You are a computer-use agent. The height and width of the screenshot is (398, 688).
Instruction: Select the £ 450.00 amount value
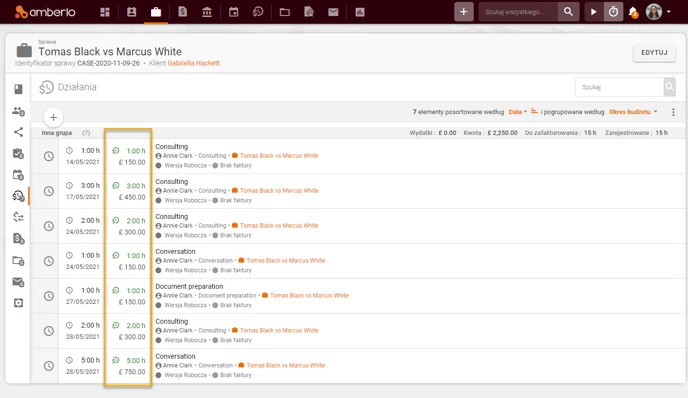132,197
